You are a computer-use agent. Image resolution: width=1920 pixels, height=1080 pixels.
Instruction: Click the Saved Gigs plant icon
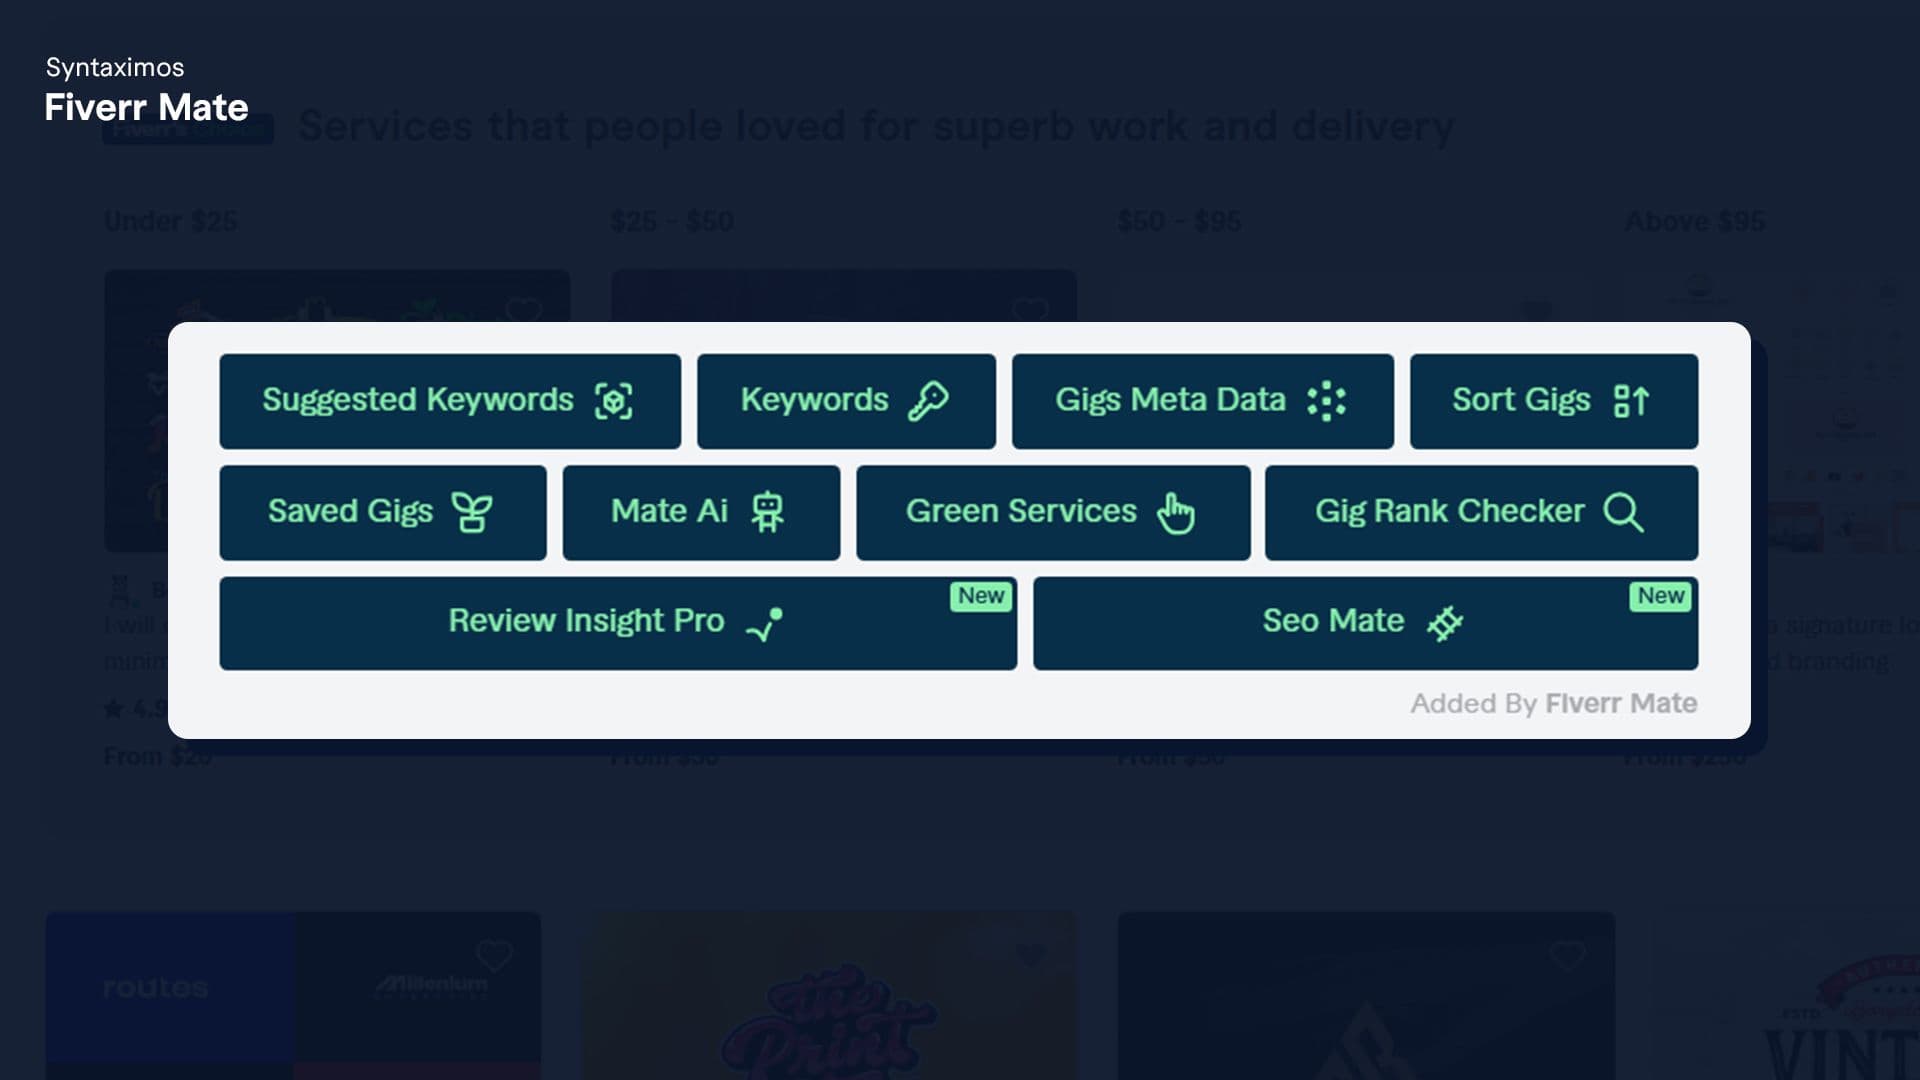click(472, 512)
